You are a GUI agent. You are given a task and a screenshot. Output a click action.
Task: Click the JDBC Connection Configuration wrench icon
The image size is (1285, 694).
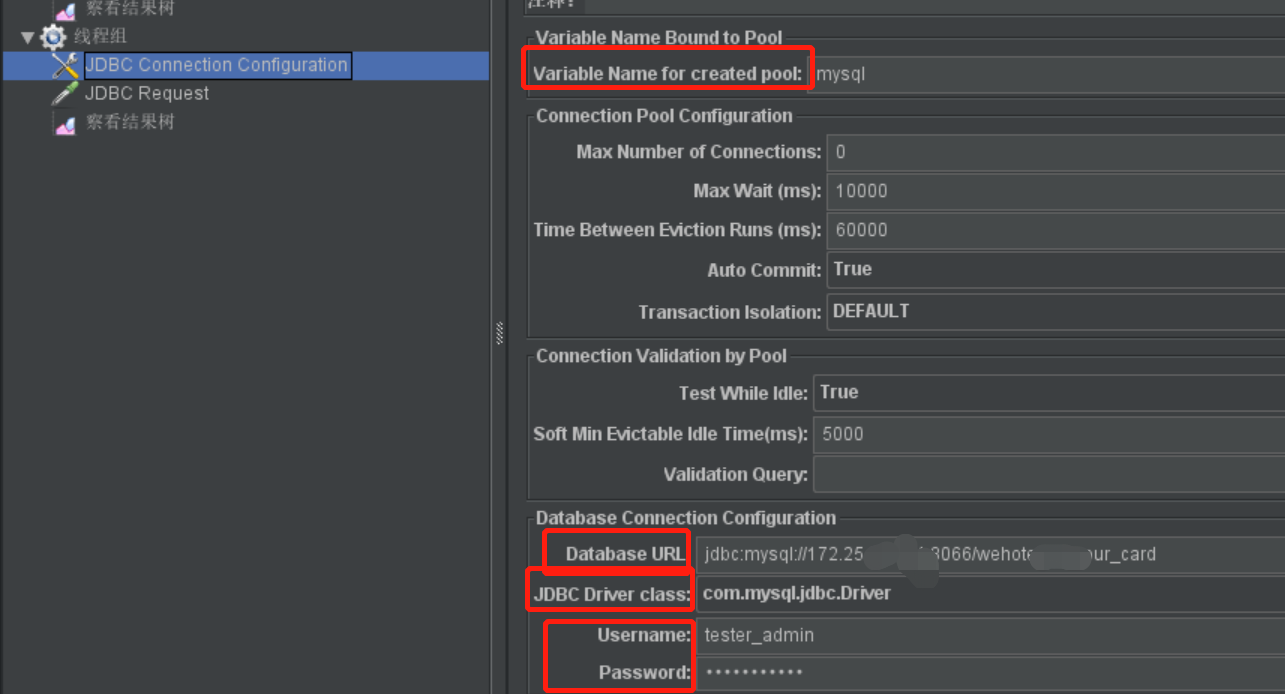(65, 66)
